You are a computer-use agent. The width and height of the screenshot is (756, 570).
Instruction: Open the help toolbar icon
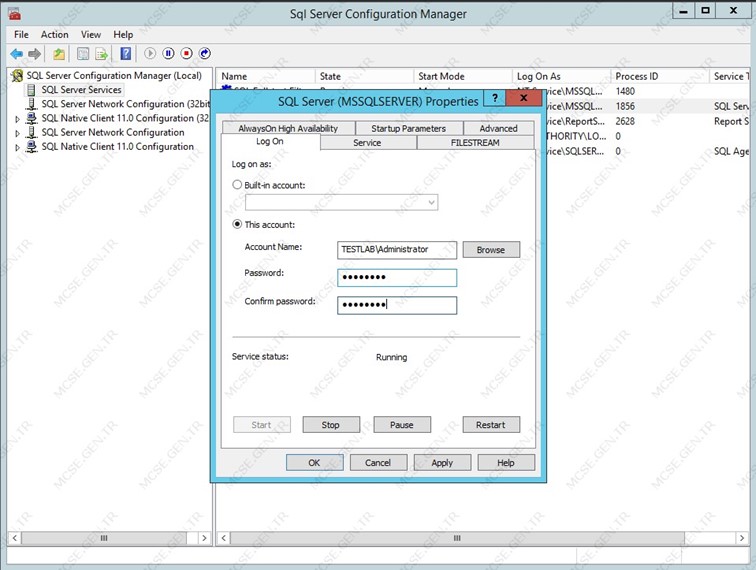125,54
